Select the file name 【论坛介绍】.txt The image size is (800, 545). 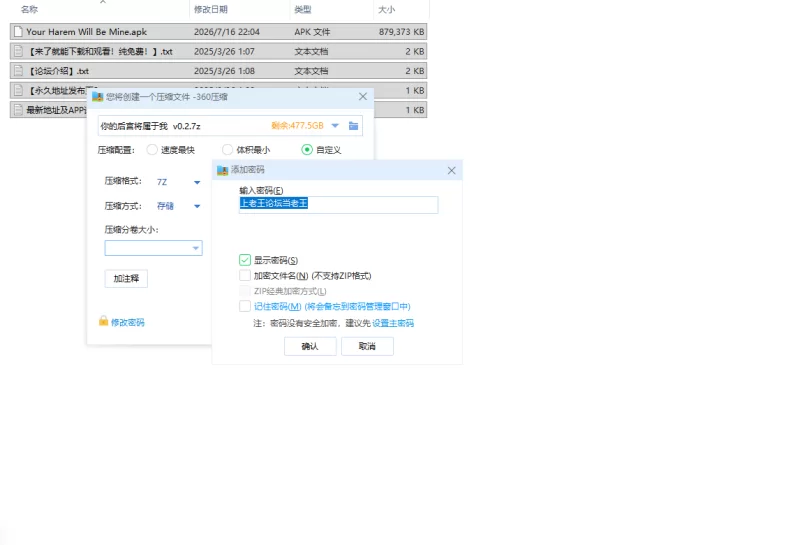[x=58, y=71]
